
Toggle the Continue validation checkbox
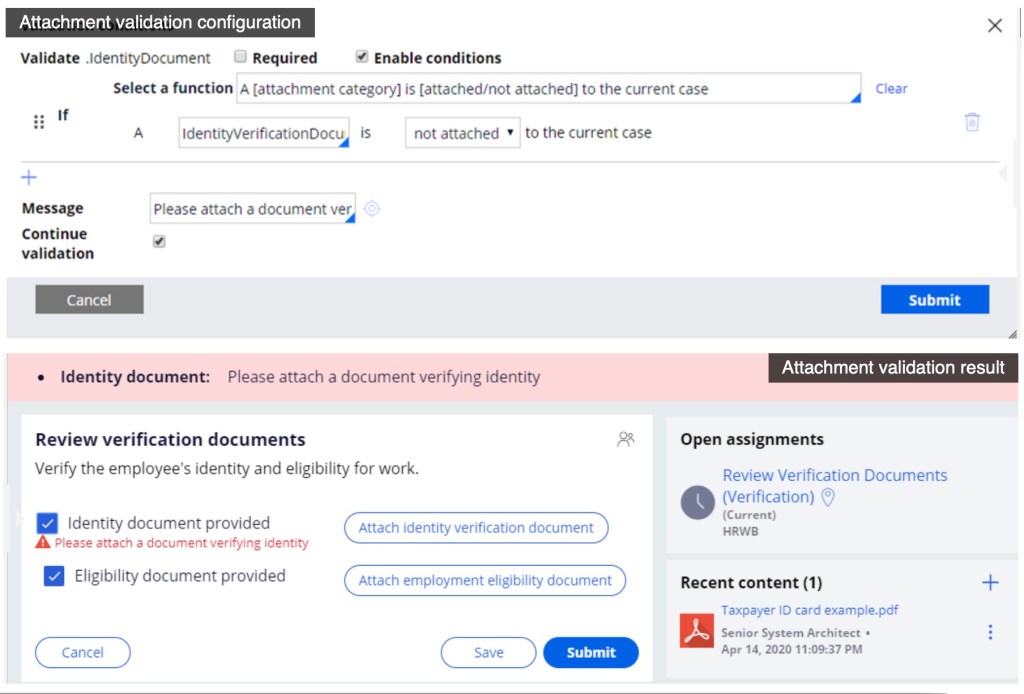(x=158, y=240)
